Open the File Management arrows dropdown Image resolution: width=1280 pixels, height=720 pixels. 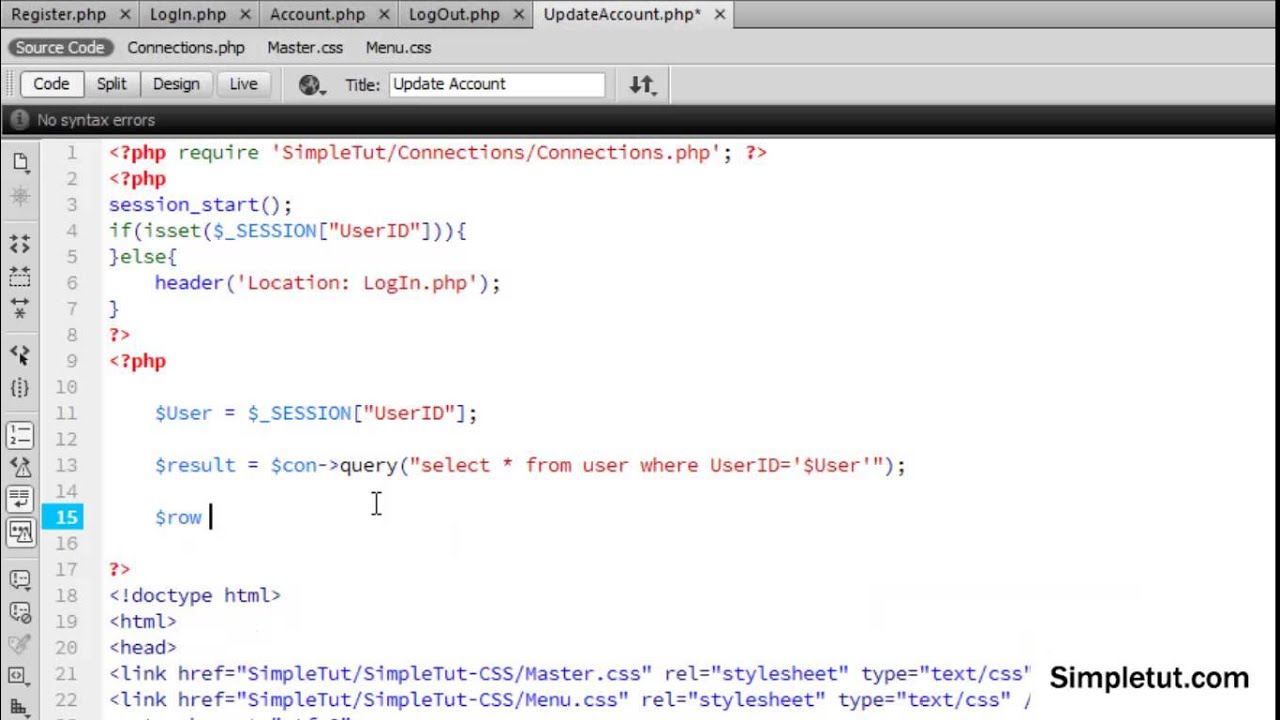pyautogui.click(x=642, y=85)
